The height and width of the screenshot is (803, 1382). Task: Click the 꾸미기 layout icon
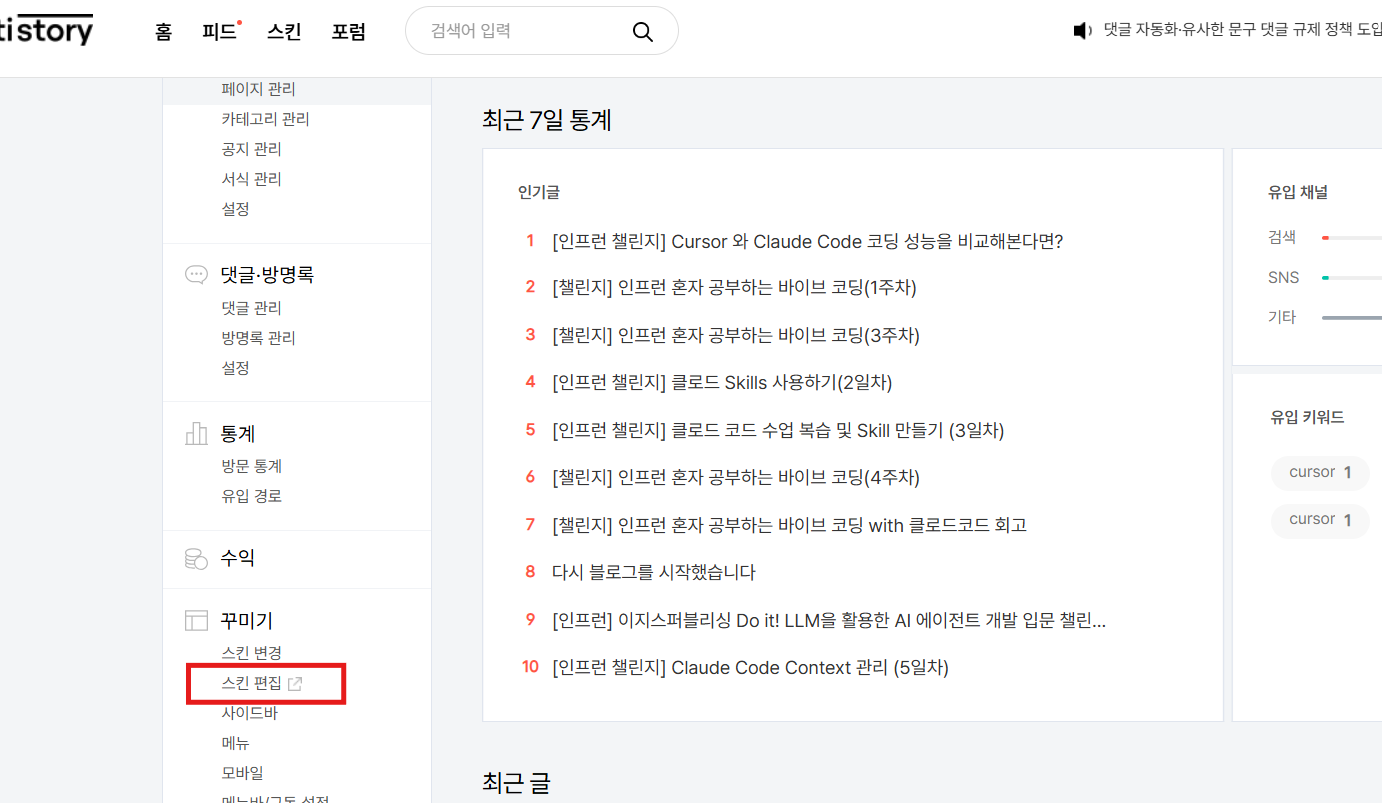point(197,621)
